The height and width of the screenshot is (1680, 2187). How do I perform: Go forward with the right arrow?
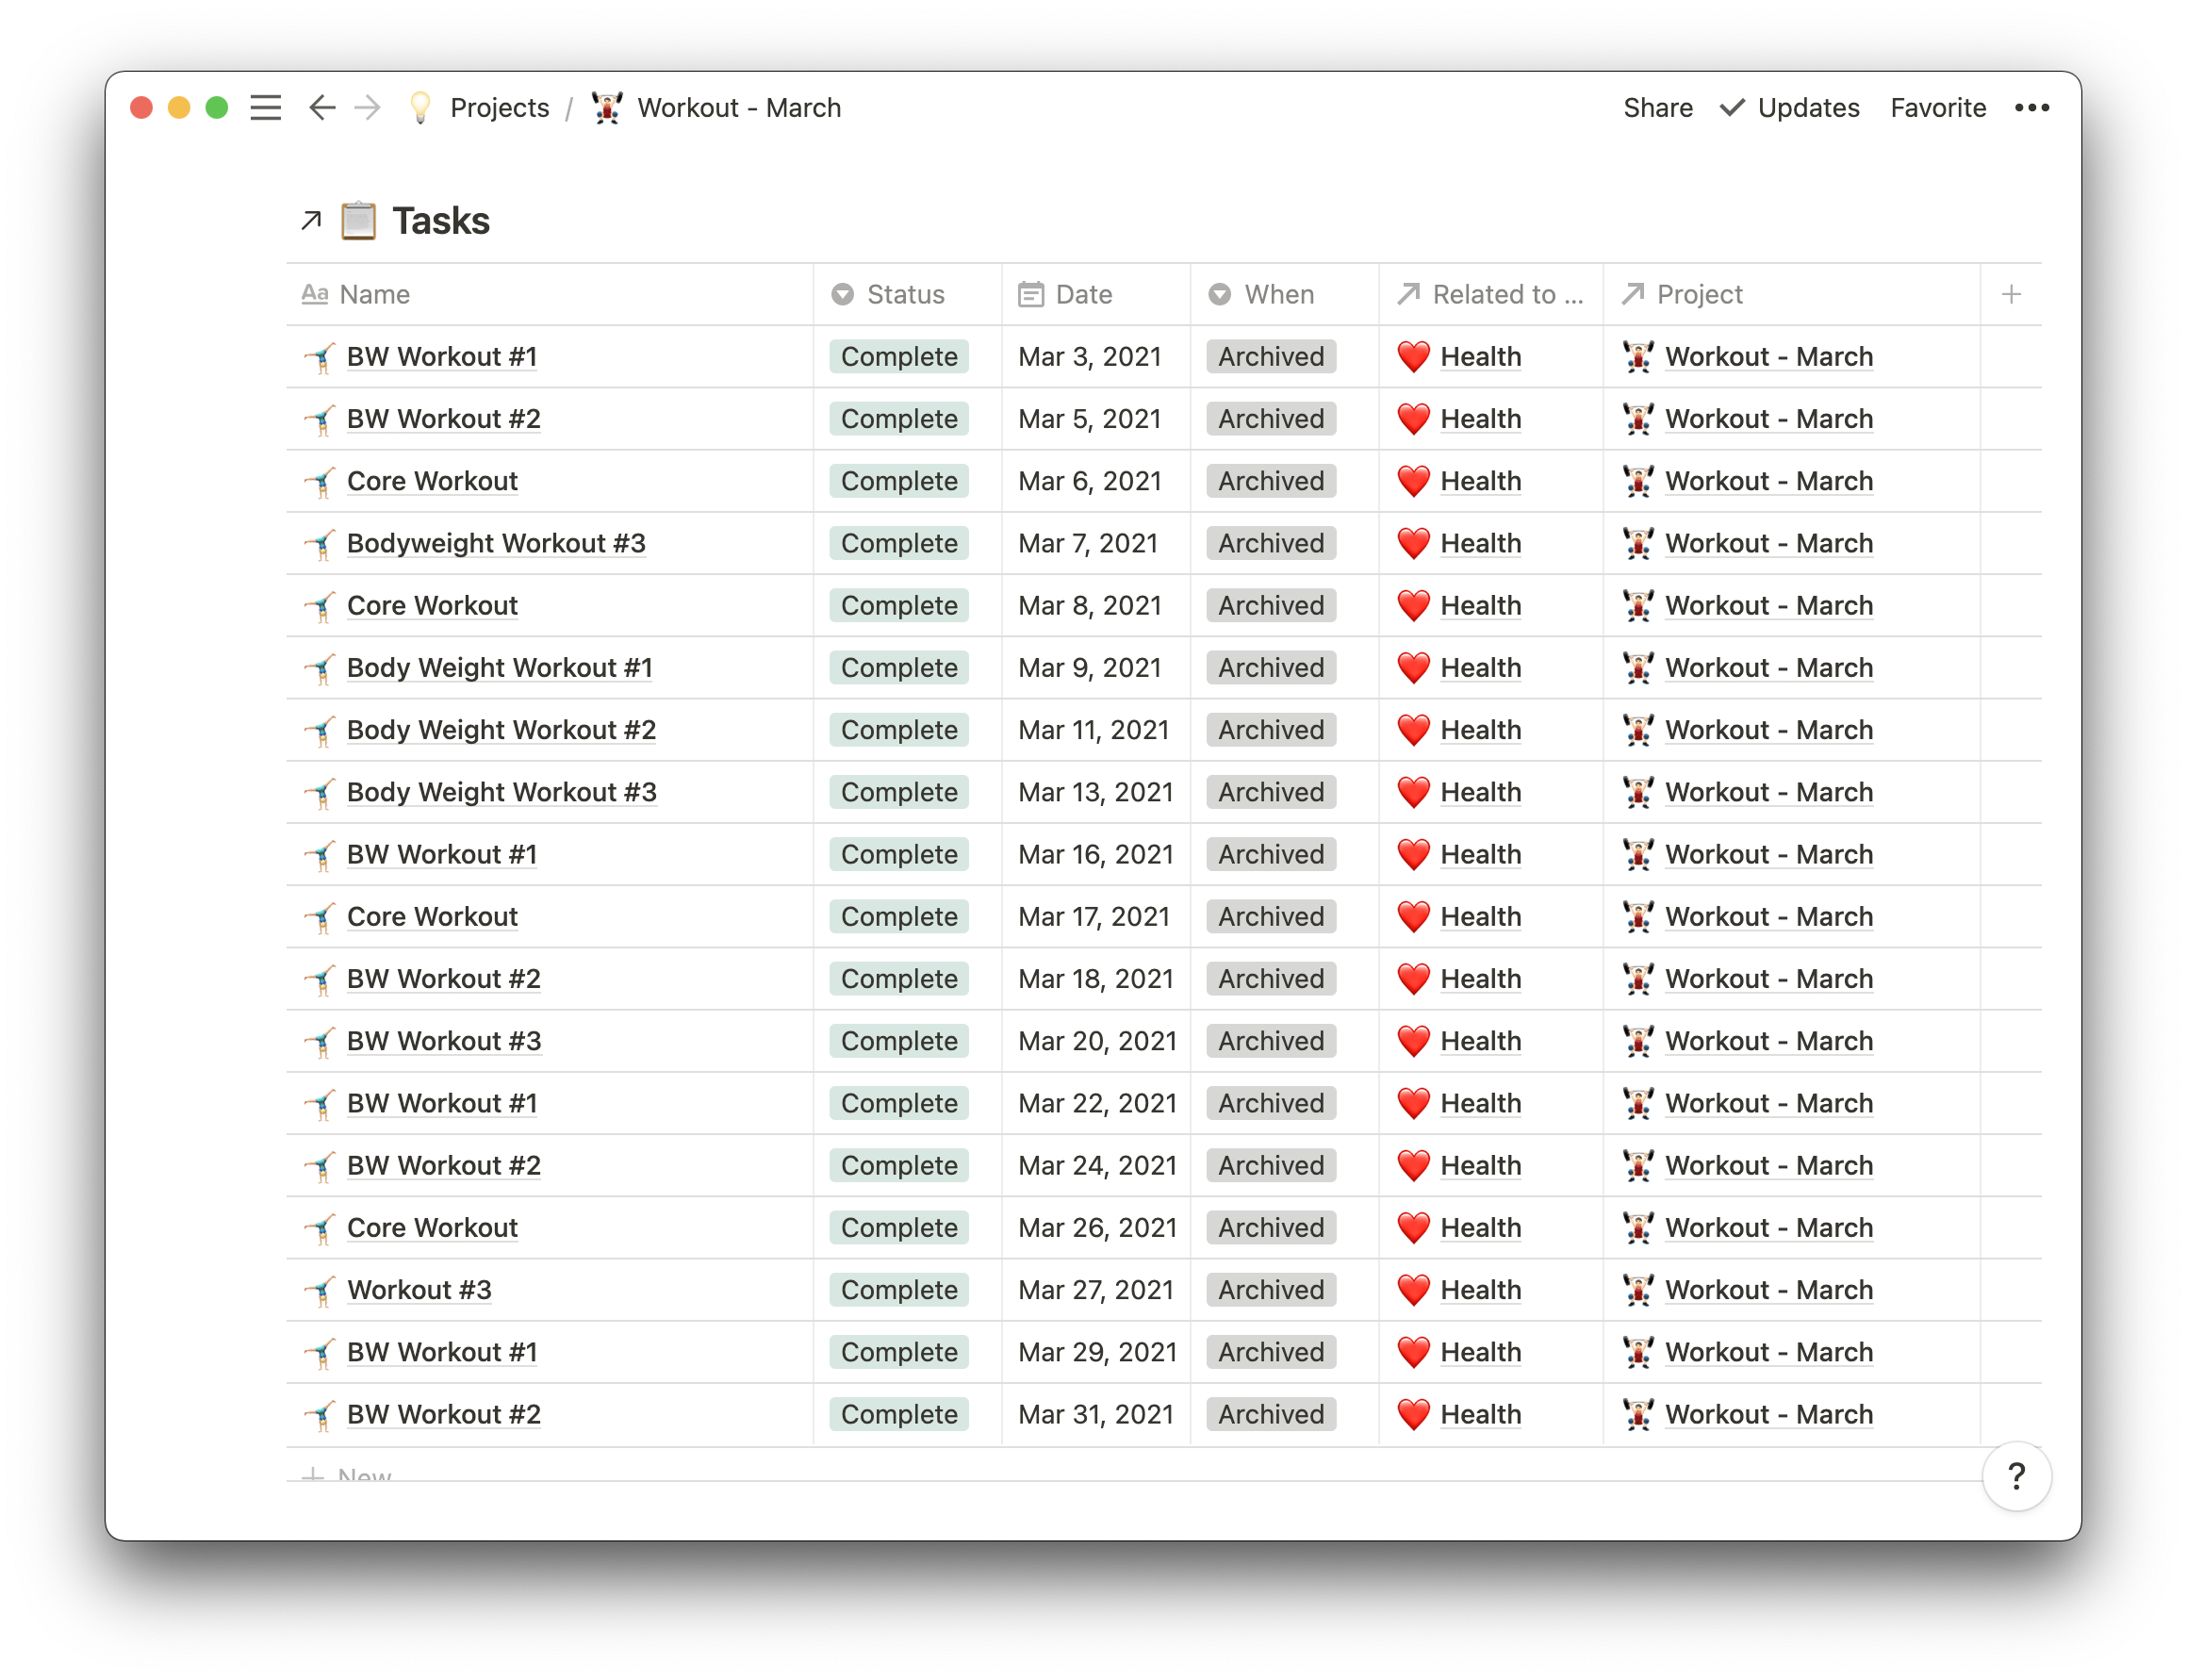pos(368,108)
